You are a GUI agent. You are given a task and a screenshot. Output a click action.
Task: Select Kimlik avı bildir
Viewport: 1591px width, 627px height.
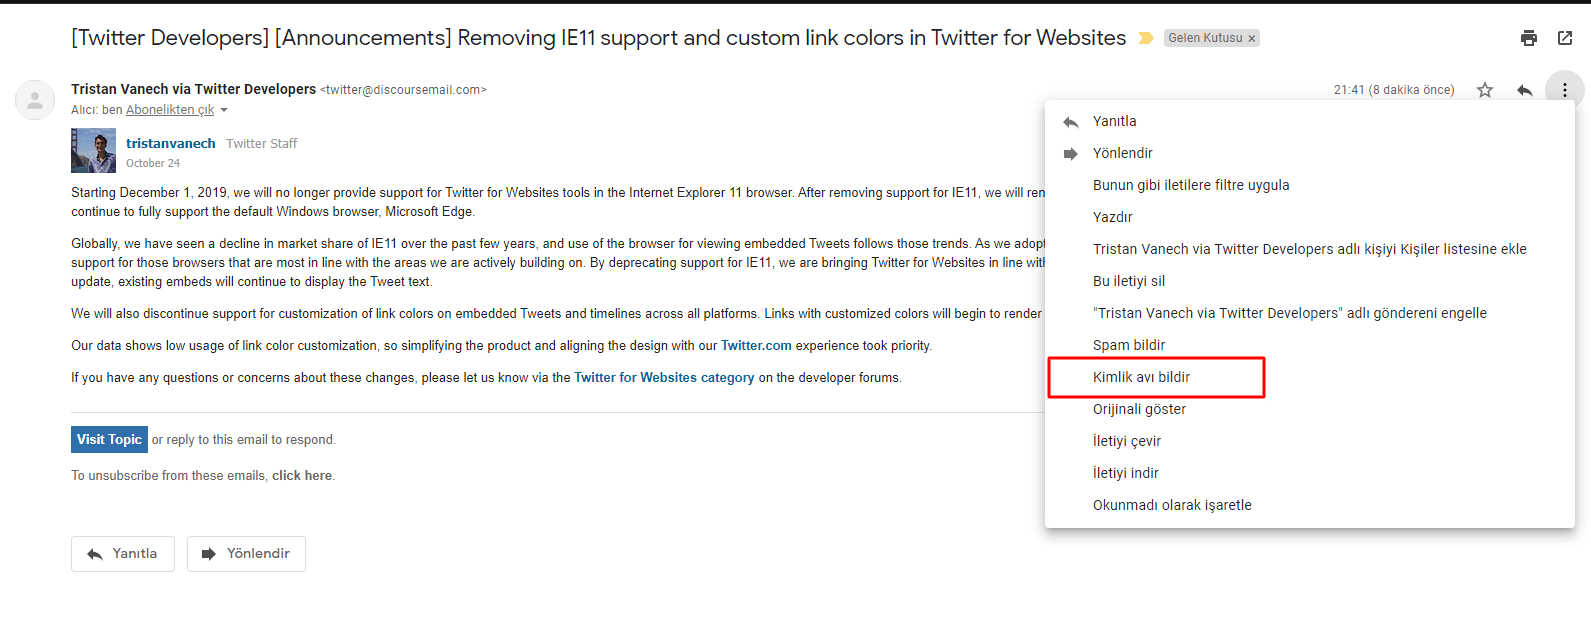pos(1310,377)
